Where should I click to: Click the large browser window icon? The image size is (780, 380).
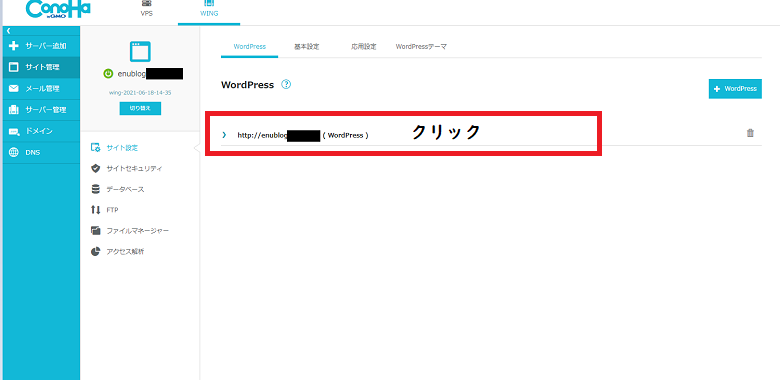(140, 51)
